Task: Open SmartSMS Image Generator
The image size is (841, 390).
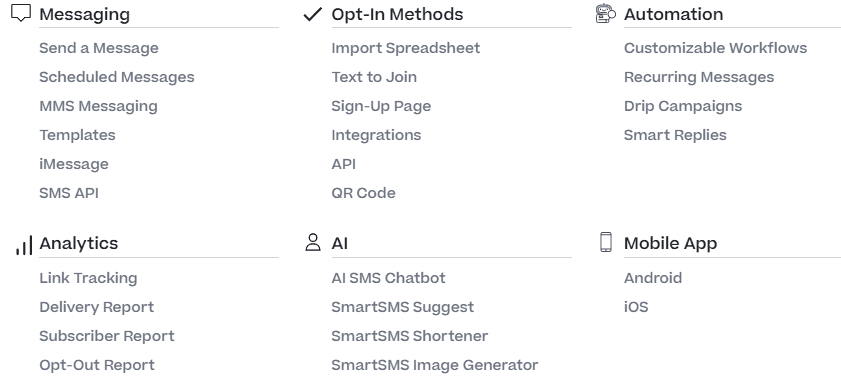Action: [x=435, y=365]
